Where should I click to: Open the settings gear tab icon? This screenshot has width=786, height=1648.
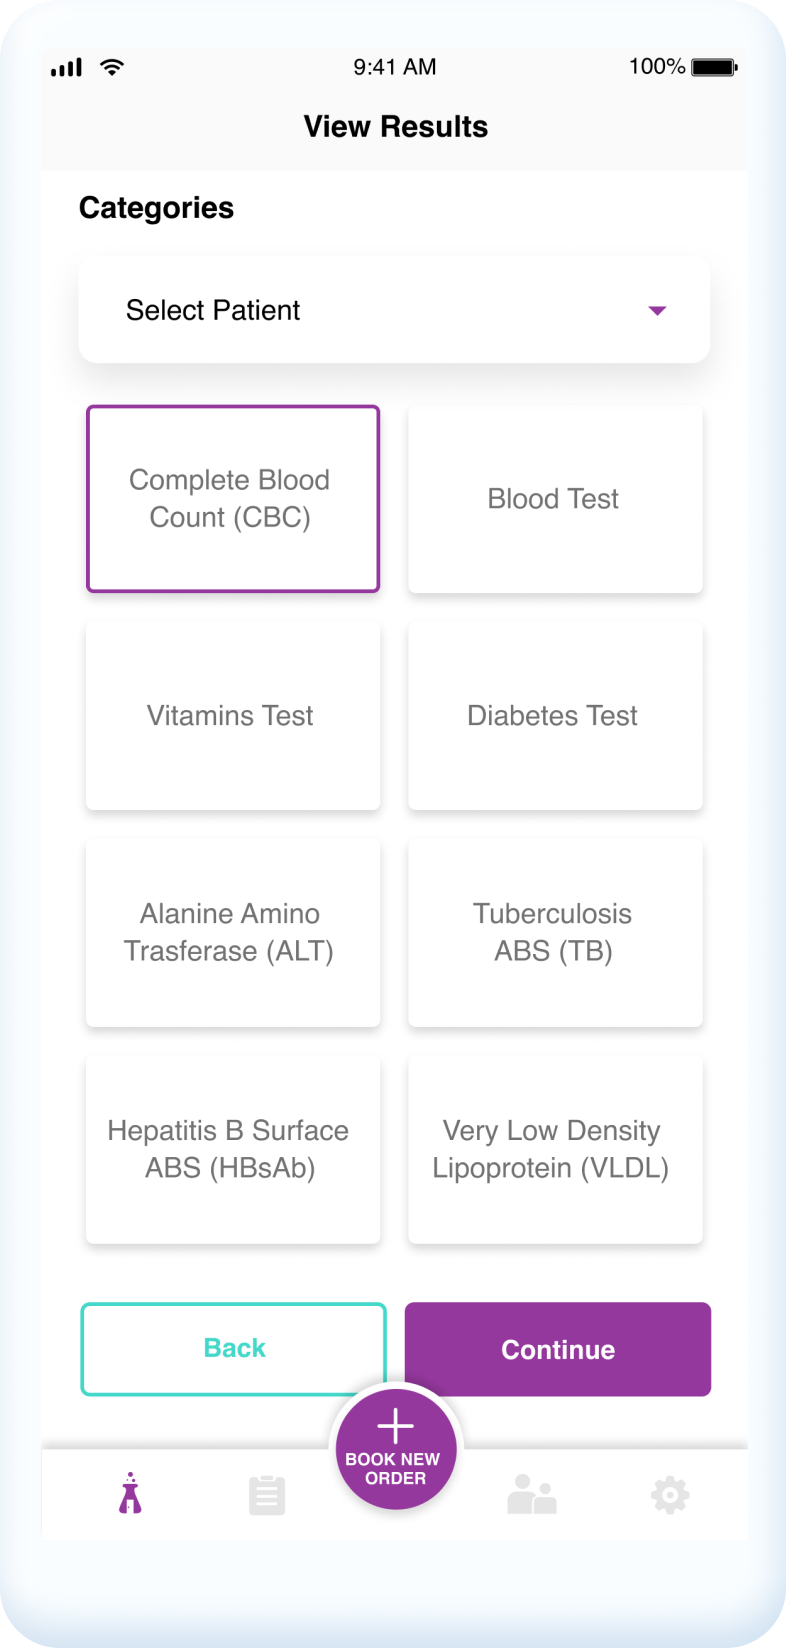click(x=670, y=1496)
